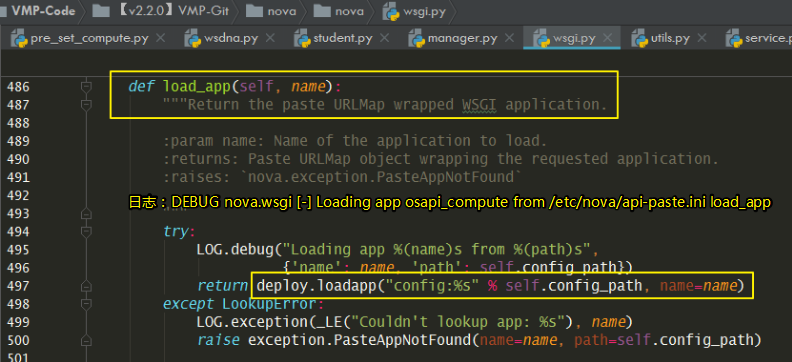
Task: Switch to the wsdna.py tab
Action: point(231,38)
